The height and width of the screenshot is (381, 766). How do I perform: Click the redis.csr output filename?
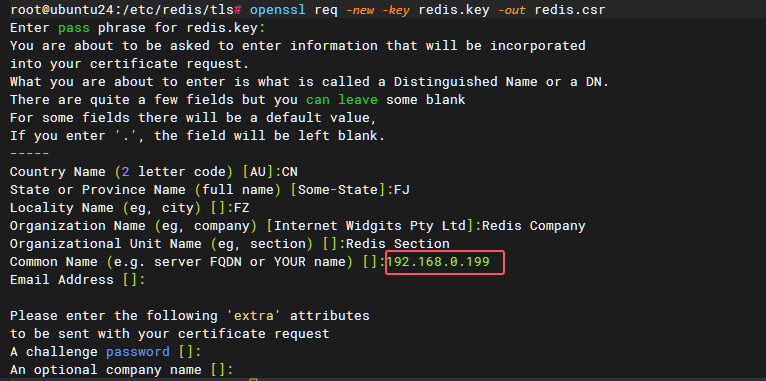tap(570, 10)
